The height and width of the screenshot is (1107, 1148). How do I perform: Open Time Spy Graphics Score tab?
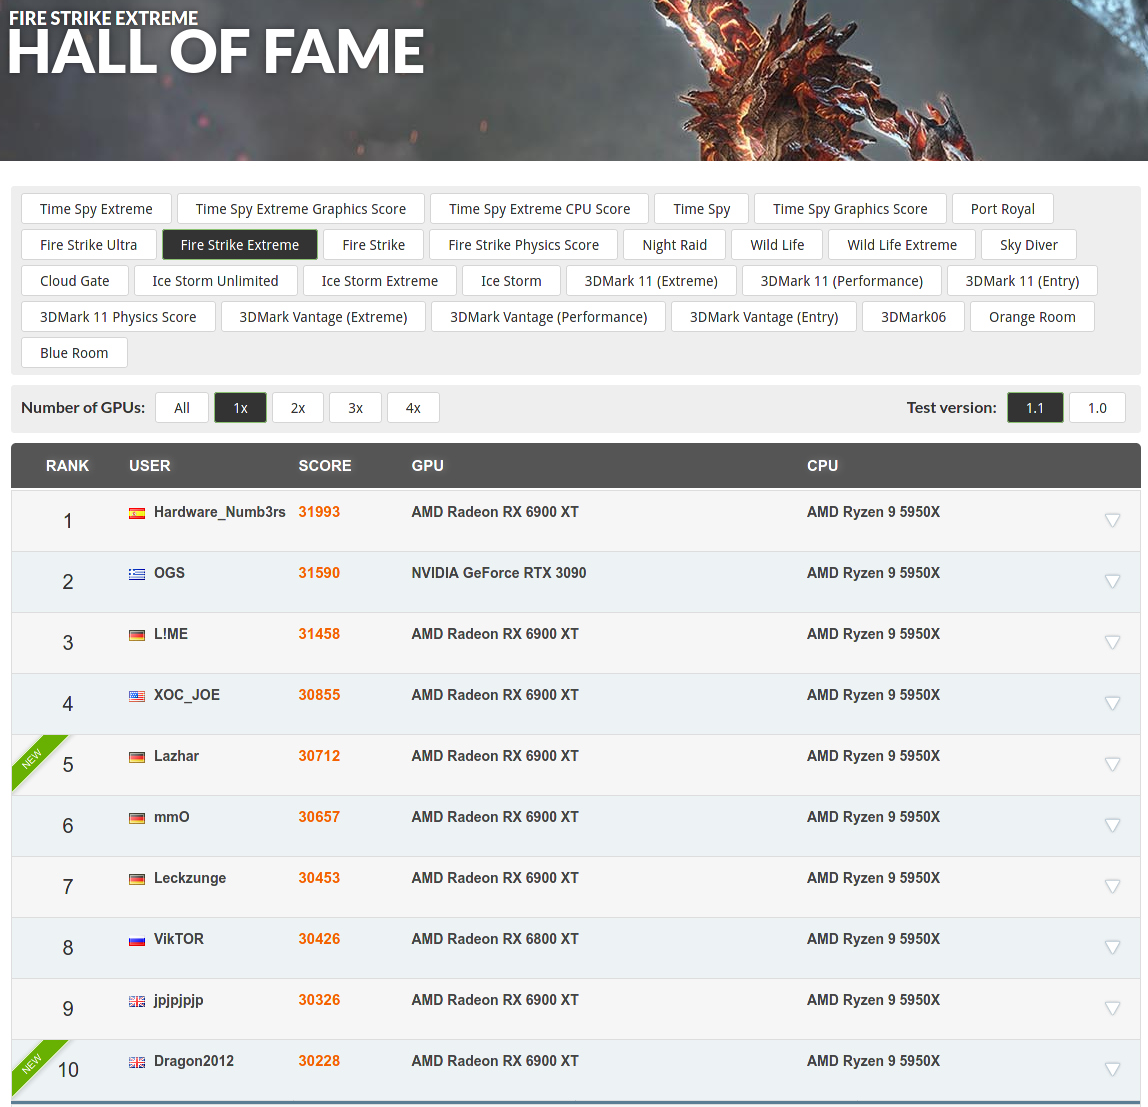click(850, 209)
